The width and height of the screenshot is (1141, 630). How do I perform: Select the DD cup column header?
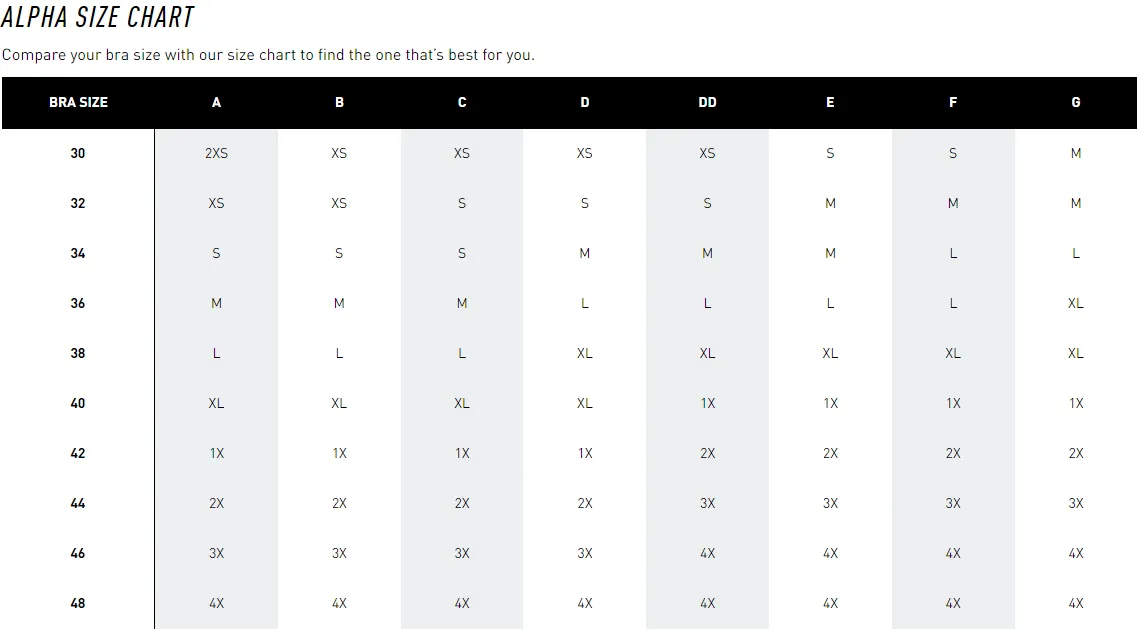[707, 103]
